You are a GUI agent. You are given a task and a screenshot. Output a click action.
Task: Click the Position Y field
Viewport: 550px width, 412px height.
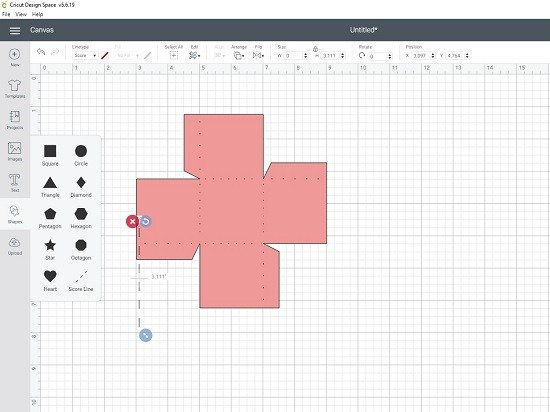pos(455,55)
